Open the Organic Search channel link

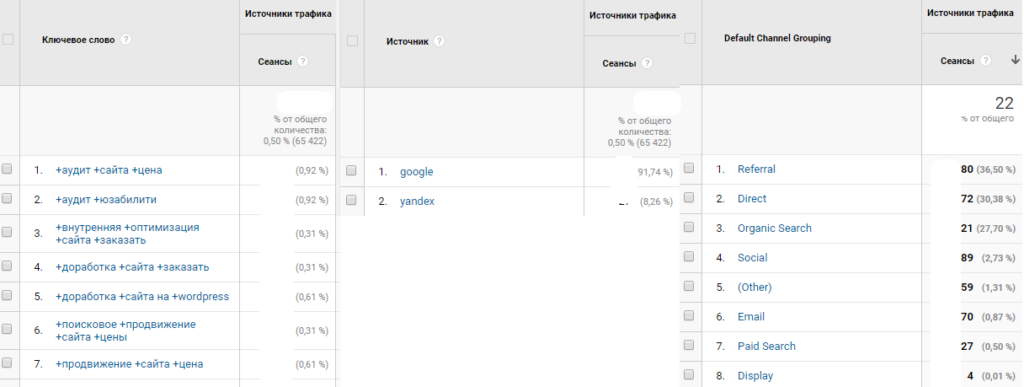click(x=775, y=228)
